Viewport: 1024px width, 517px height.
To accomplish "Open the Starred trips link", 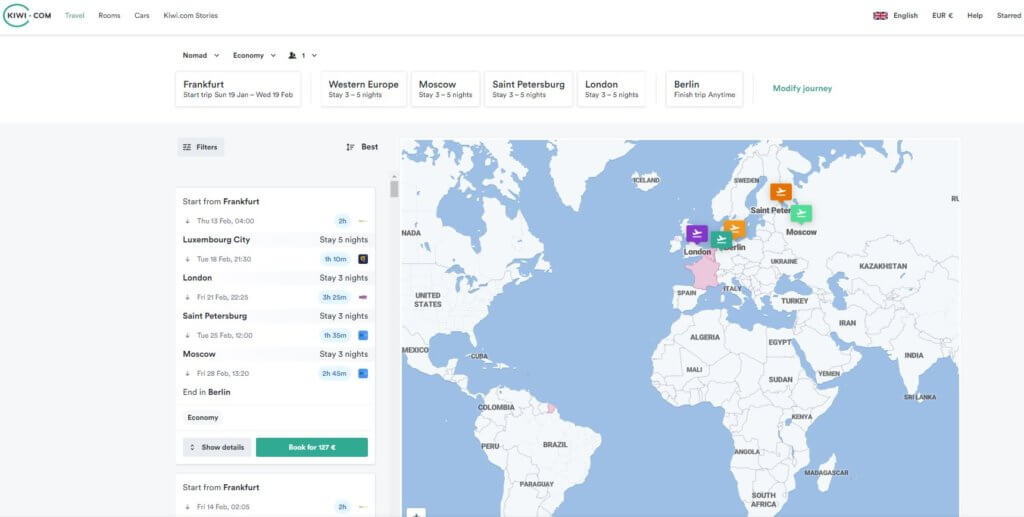I will (x=1009, y=16).
